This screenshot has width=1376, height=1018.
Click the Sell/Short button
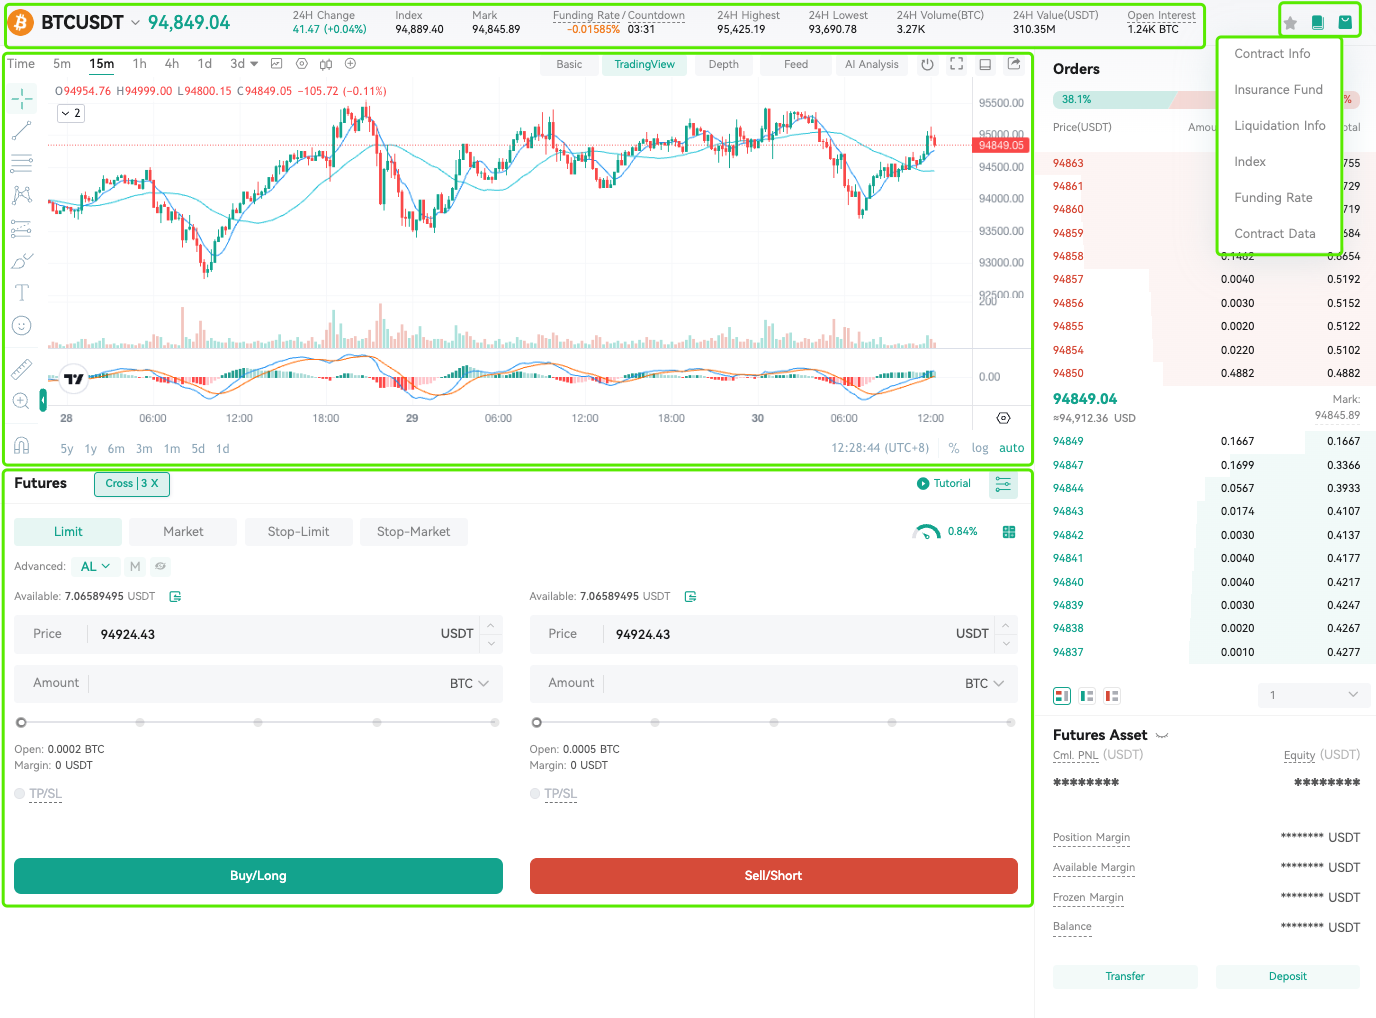coord(773,876)
